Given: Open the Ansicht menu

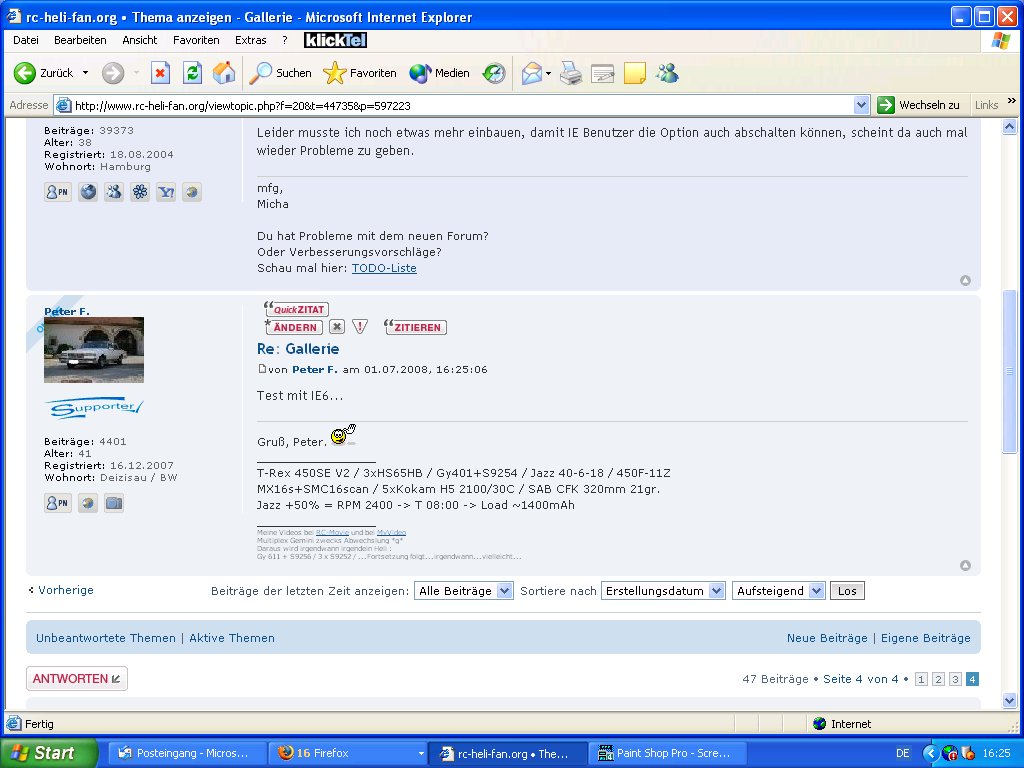Looking at the screenshot, I should pyautogui.click(x=140, y=40).
